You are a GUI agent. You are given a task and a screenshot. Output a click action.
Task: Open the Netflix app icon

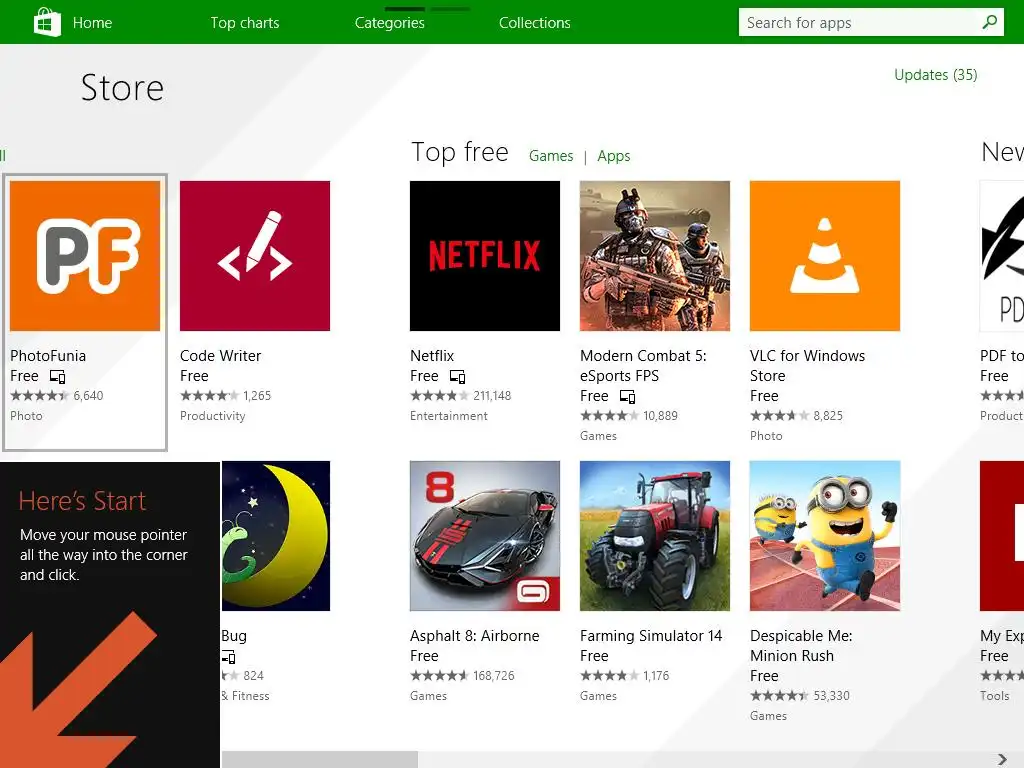pos(485,256)
